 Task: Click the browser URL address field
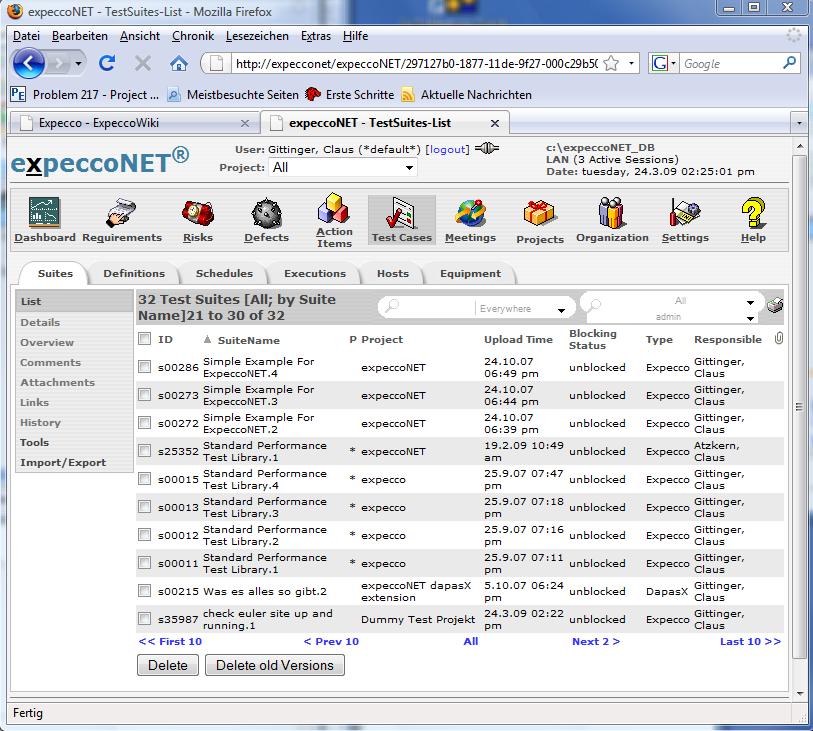(415, 64)
